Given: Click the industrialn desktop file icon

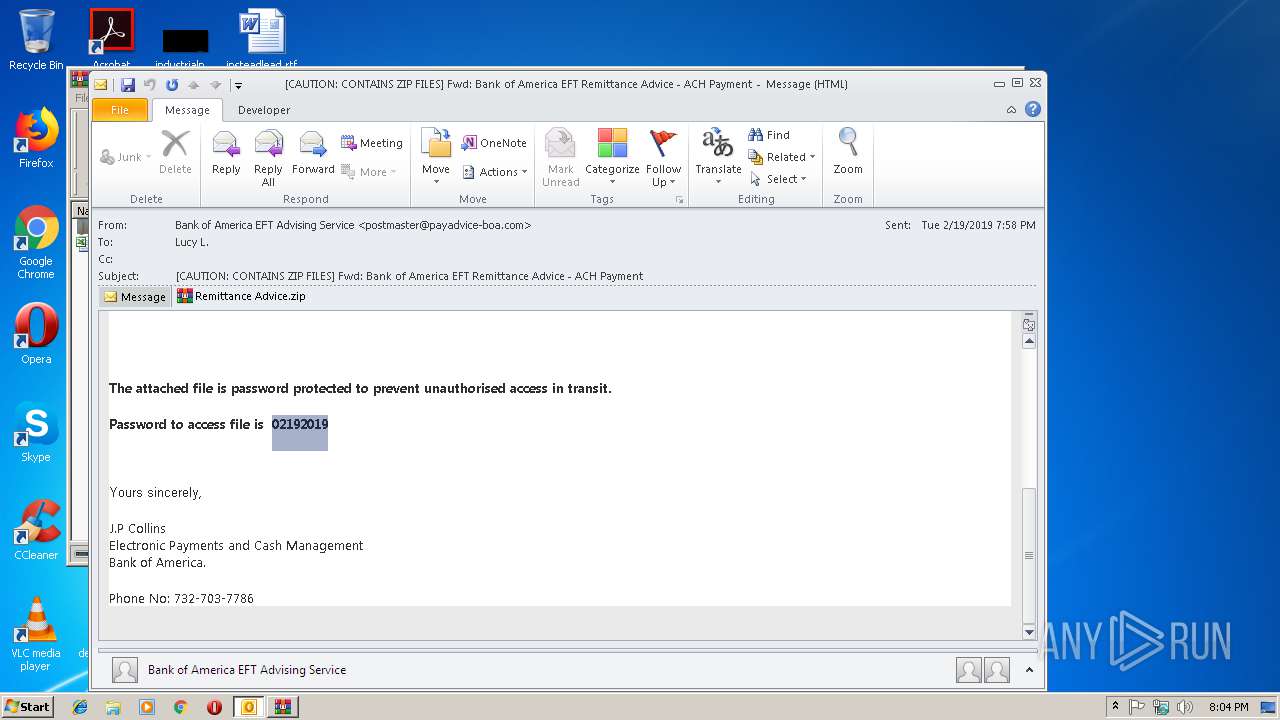Looking at the screenshot, I should tap(185, 48).
